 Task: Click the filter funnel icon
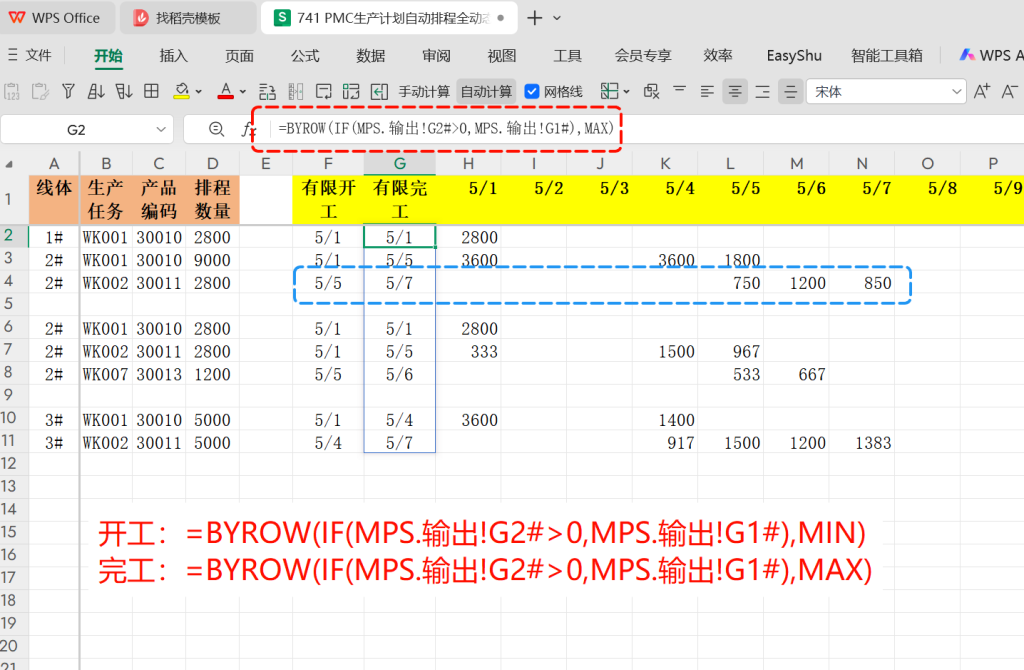tap(68, 91)
